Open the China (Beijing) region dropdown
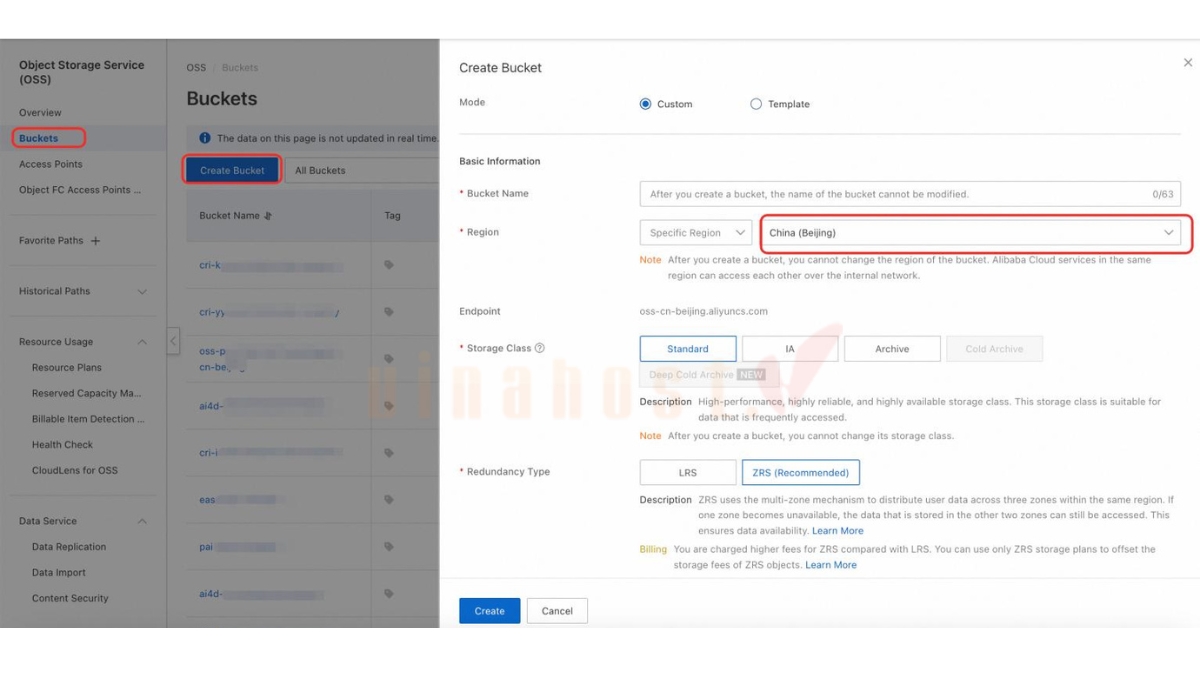Image resolution: width=1200 pixels, height=675 pixels. pyautogui.click(x=970, y=233)
